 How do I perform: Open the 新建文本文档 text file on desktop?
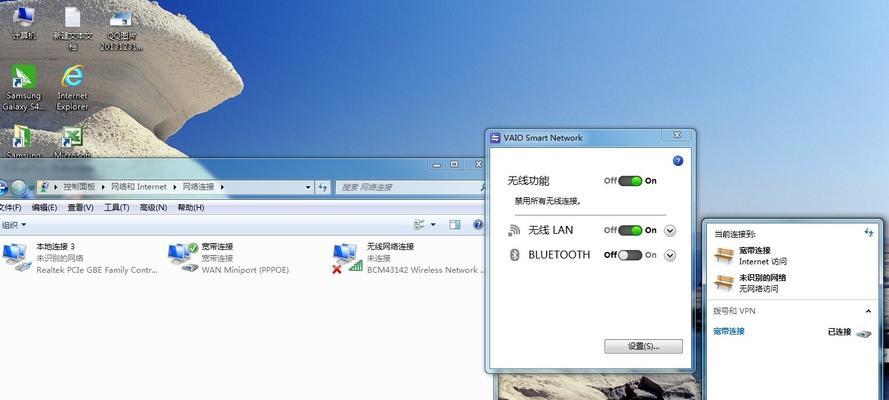tap(73, 28)
